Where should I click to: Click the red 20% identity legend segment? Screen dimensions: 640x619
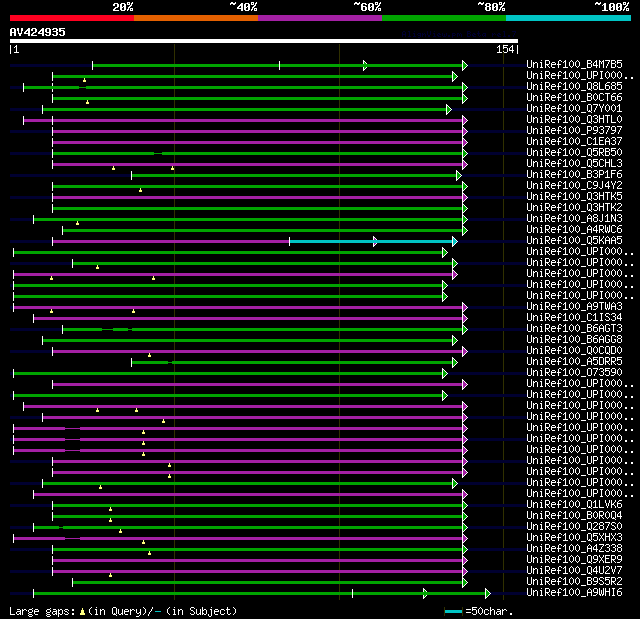[x=72, y=18]
